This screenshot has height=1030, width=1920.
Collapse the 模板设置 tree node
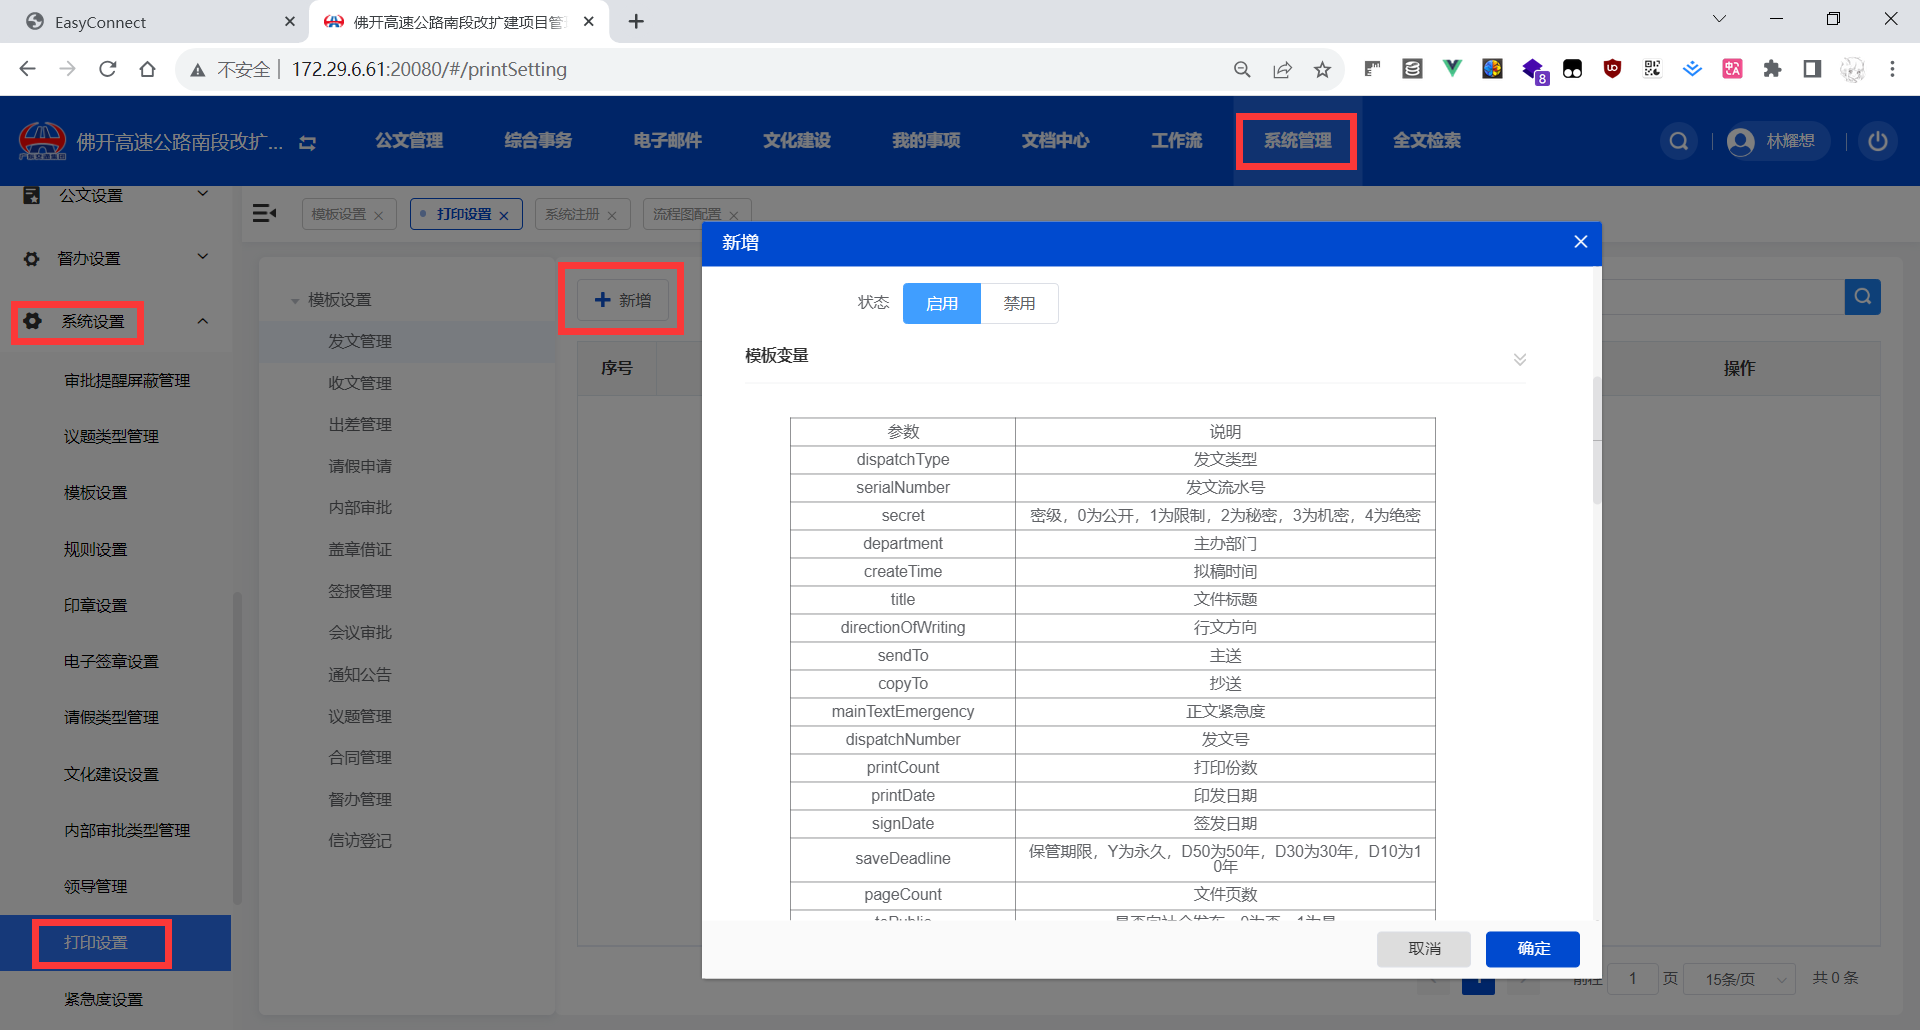(x=295, y=300)
